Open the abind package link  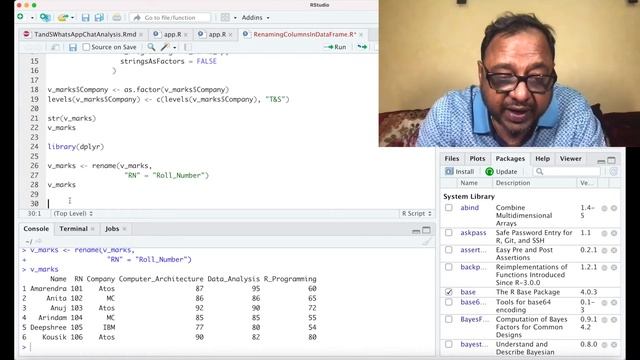tap(469, 208)
